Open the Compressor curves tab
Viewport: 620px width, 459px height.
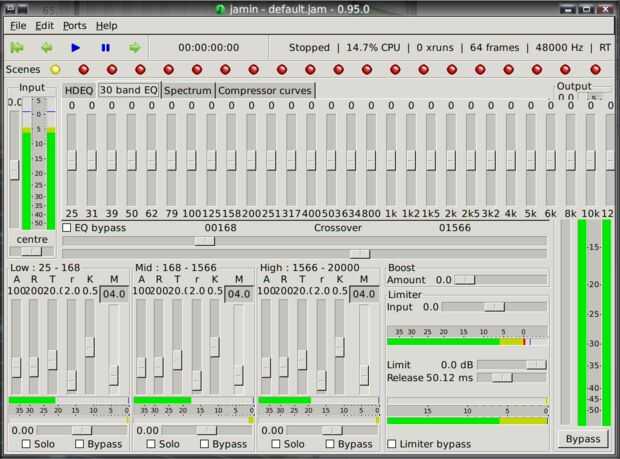coord(264,90)
